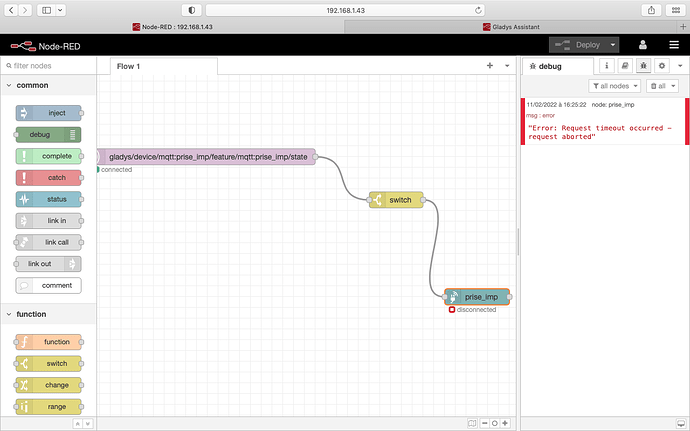The height and width of the screenshot is (431, 690).
Task: Toggle the debug palette node's output button
Action: tap(73, 134)
